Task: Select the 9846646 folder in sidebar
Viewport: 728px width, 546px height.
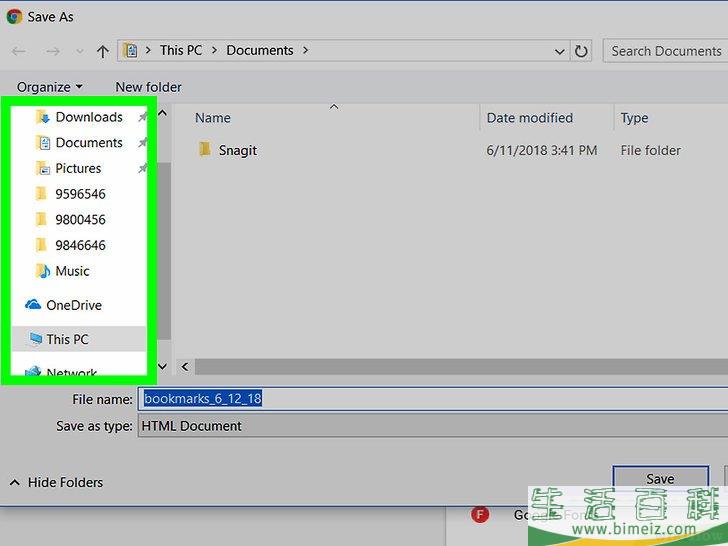Action: click(80, 245)
